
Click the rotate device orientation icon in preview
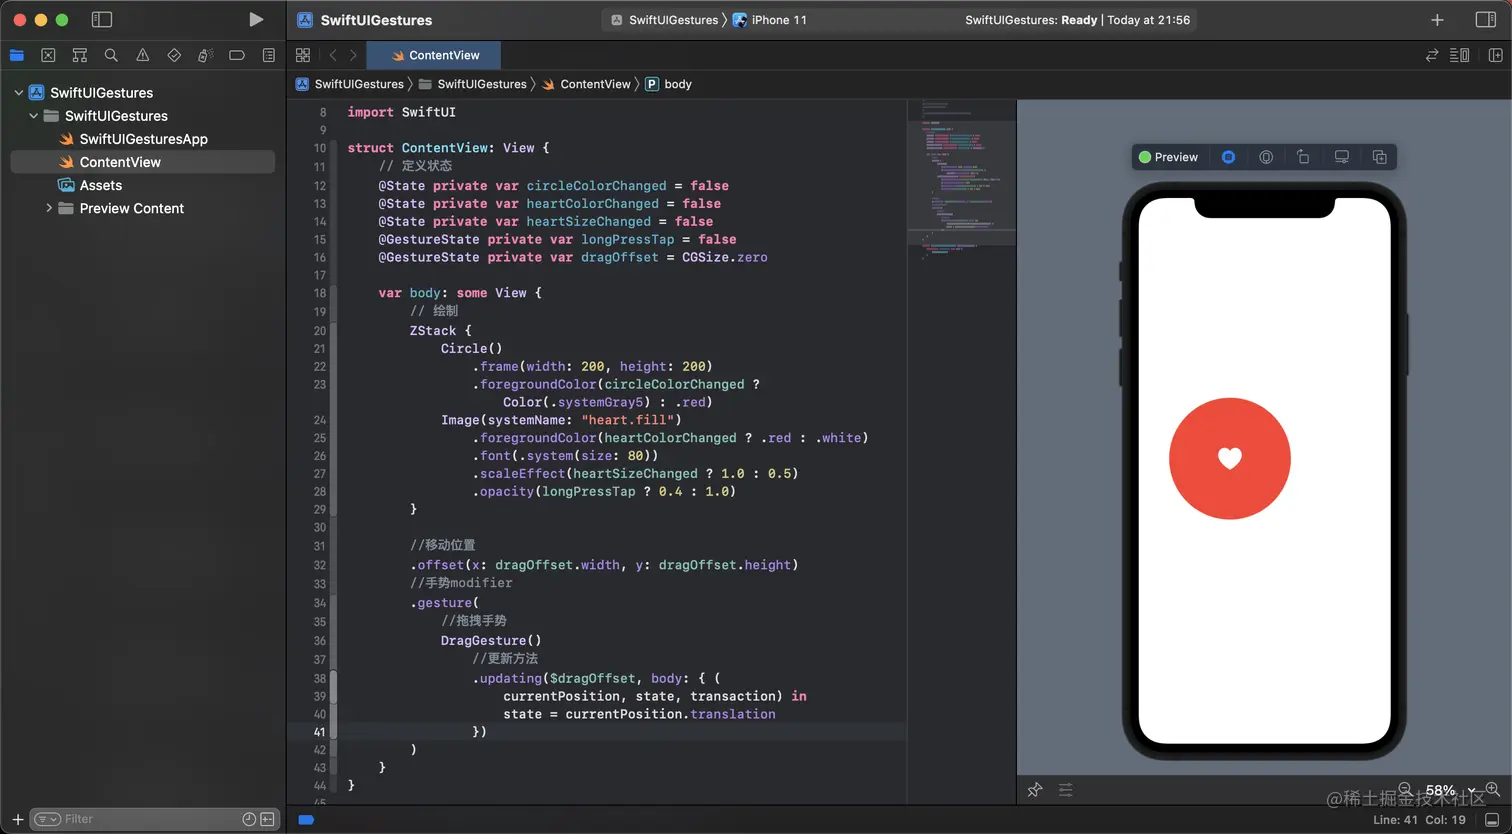point(1303,157)
